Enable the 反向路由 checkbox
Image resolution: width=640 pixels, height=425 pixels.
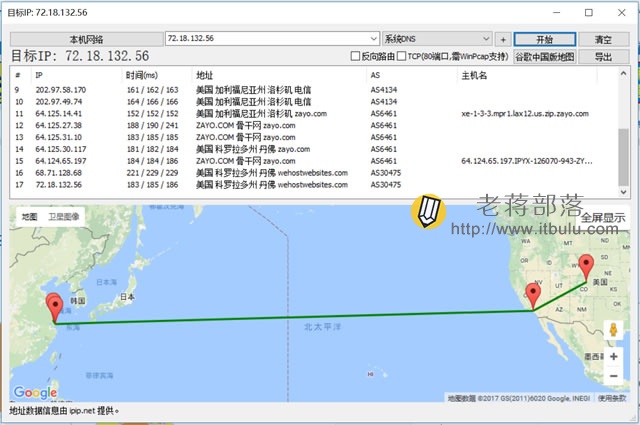[356, 56]
